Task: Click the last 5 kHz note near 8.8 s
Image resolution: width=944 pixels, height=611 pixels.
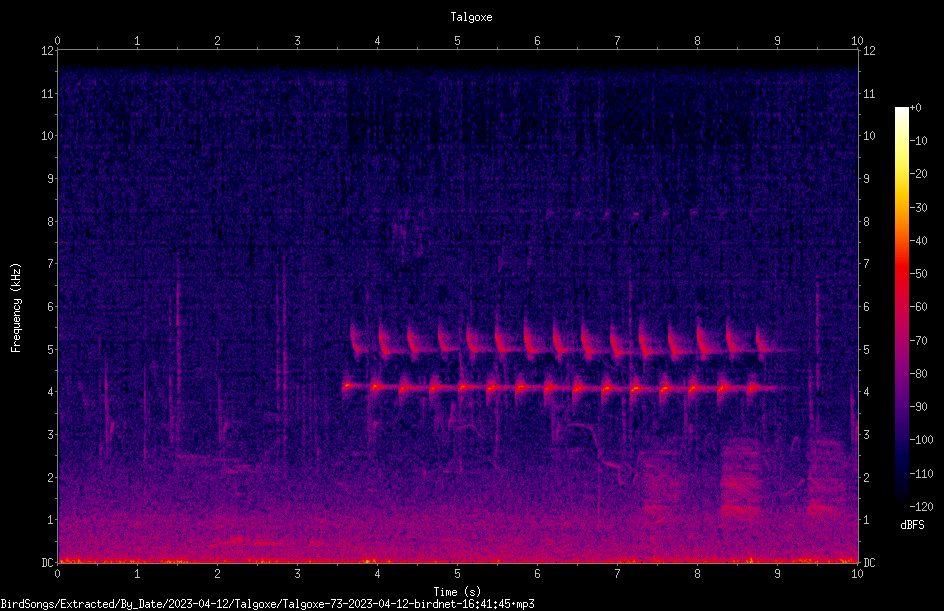Action: click(x=763, y=344)
